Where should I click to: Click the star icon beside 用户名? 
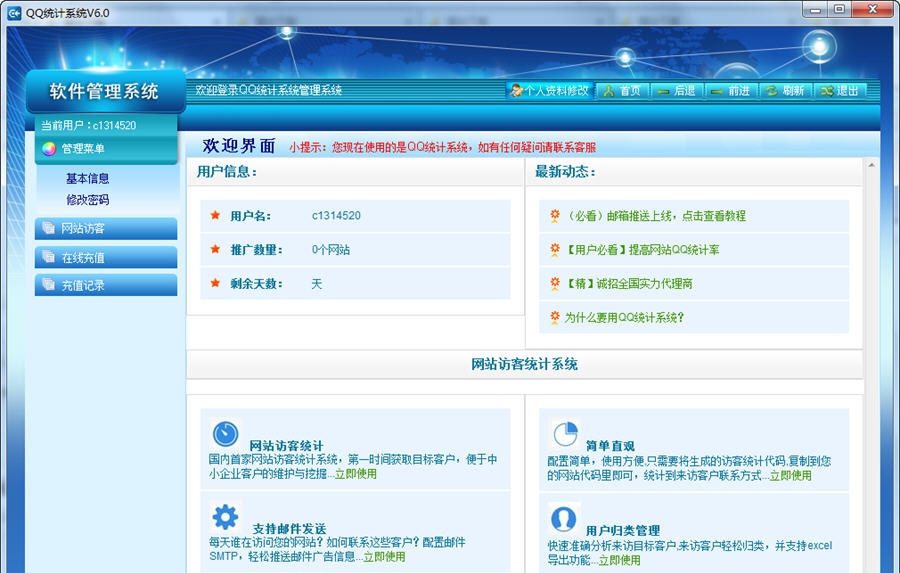pyautogui.click(x=215, y=215)
